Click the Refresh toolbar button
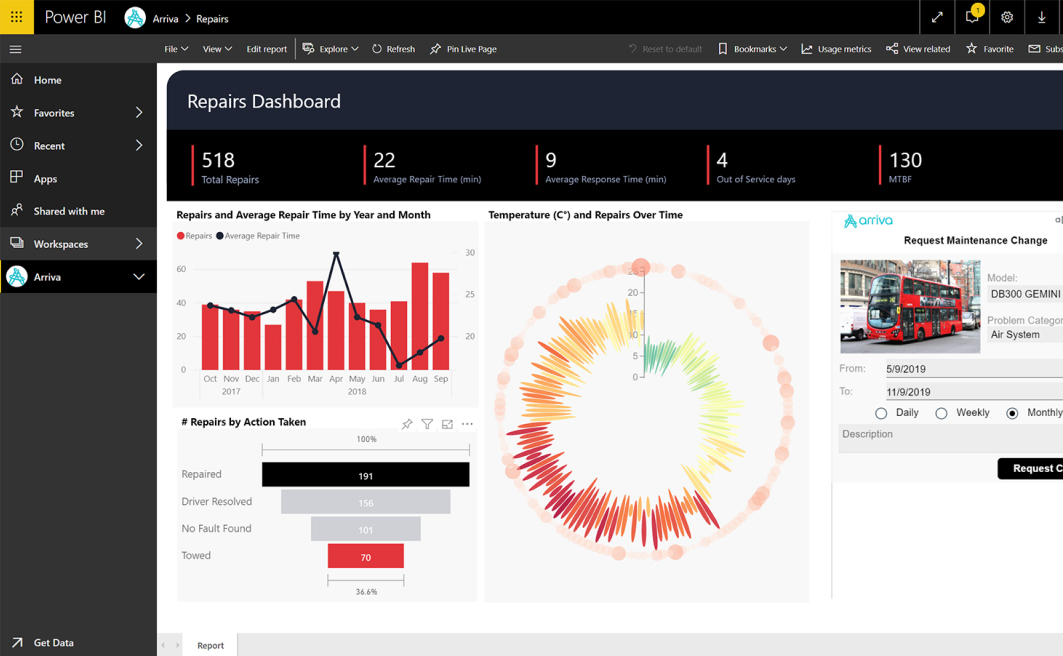The height and width of the screenshot is (656, 1063). [x=393, y=49]
